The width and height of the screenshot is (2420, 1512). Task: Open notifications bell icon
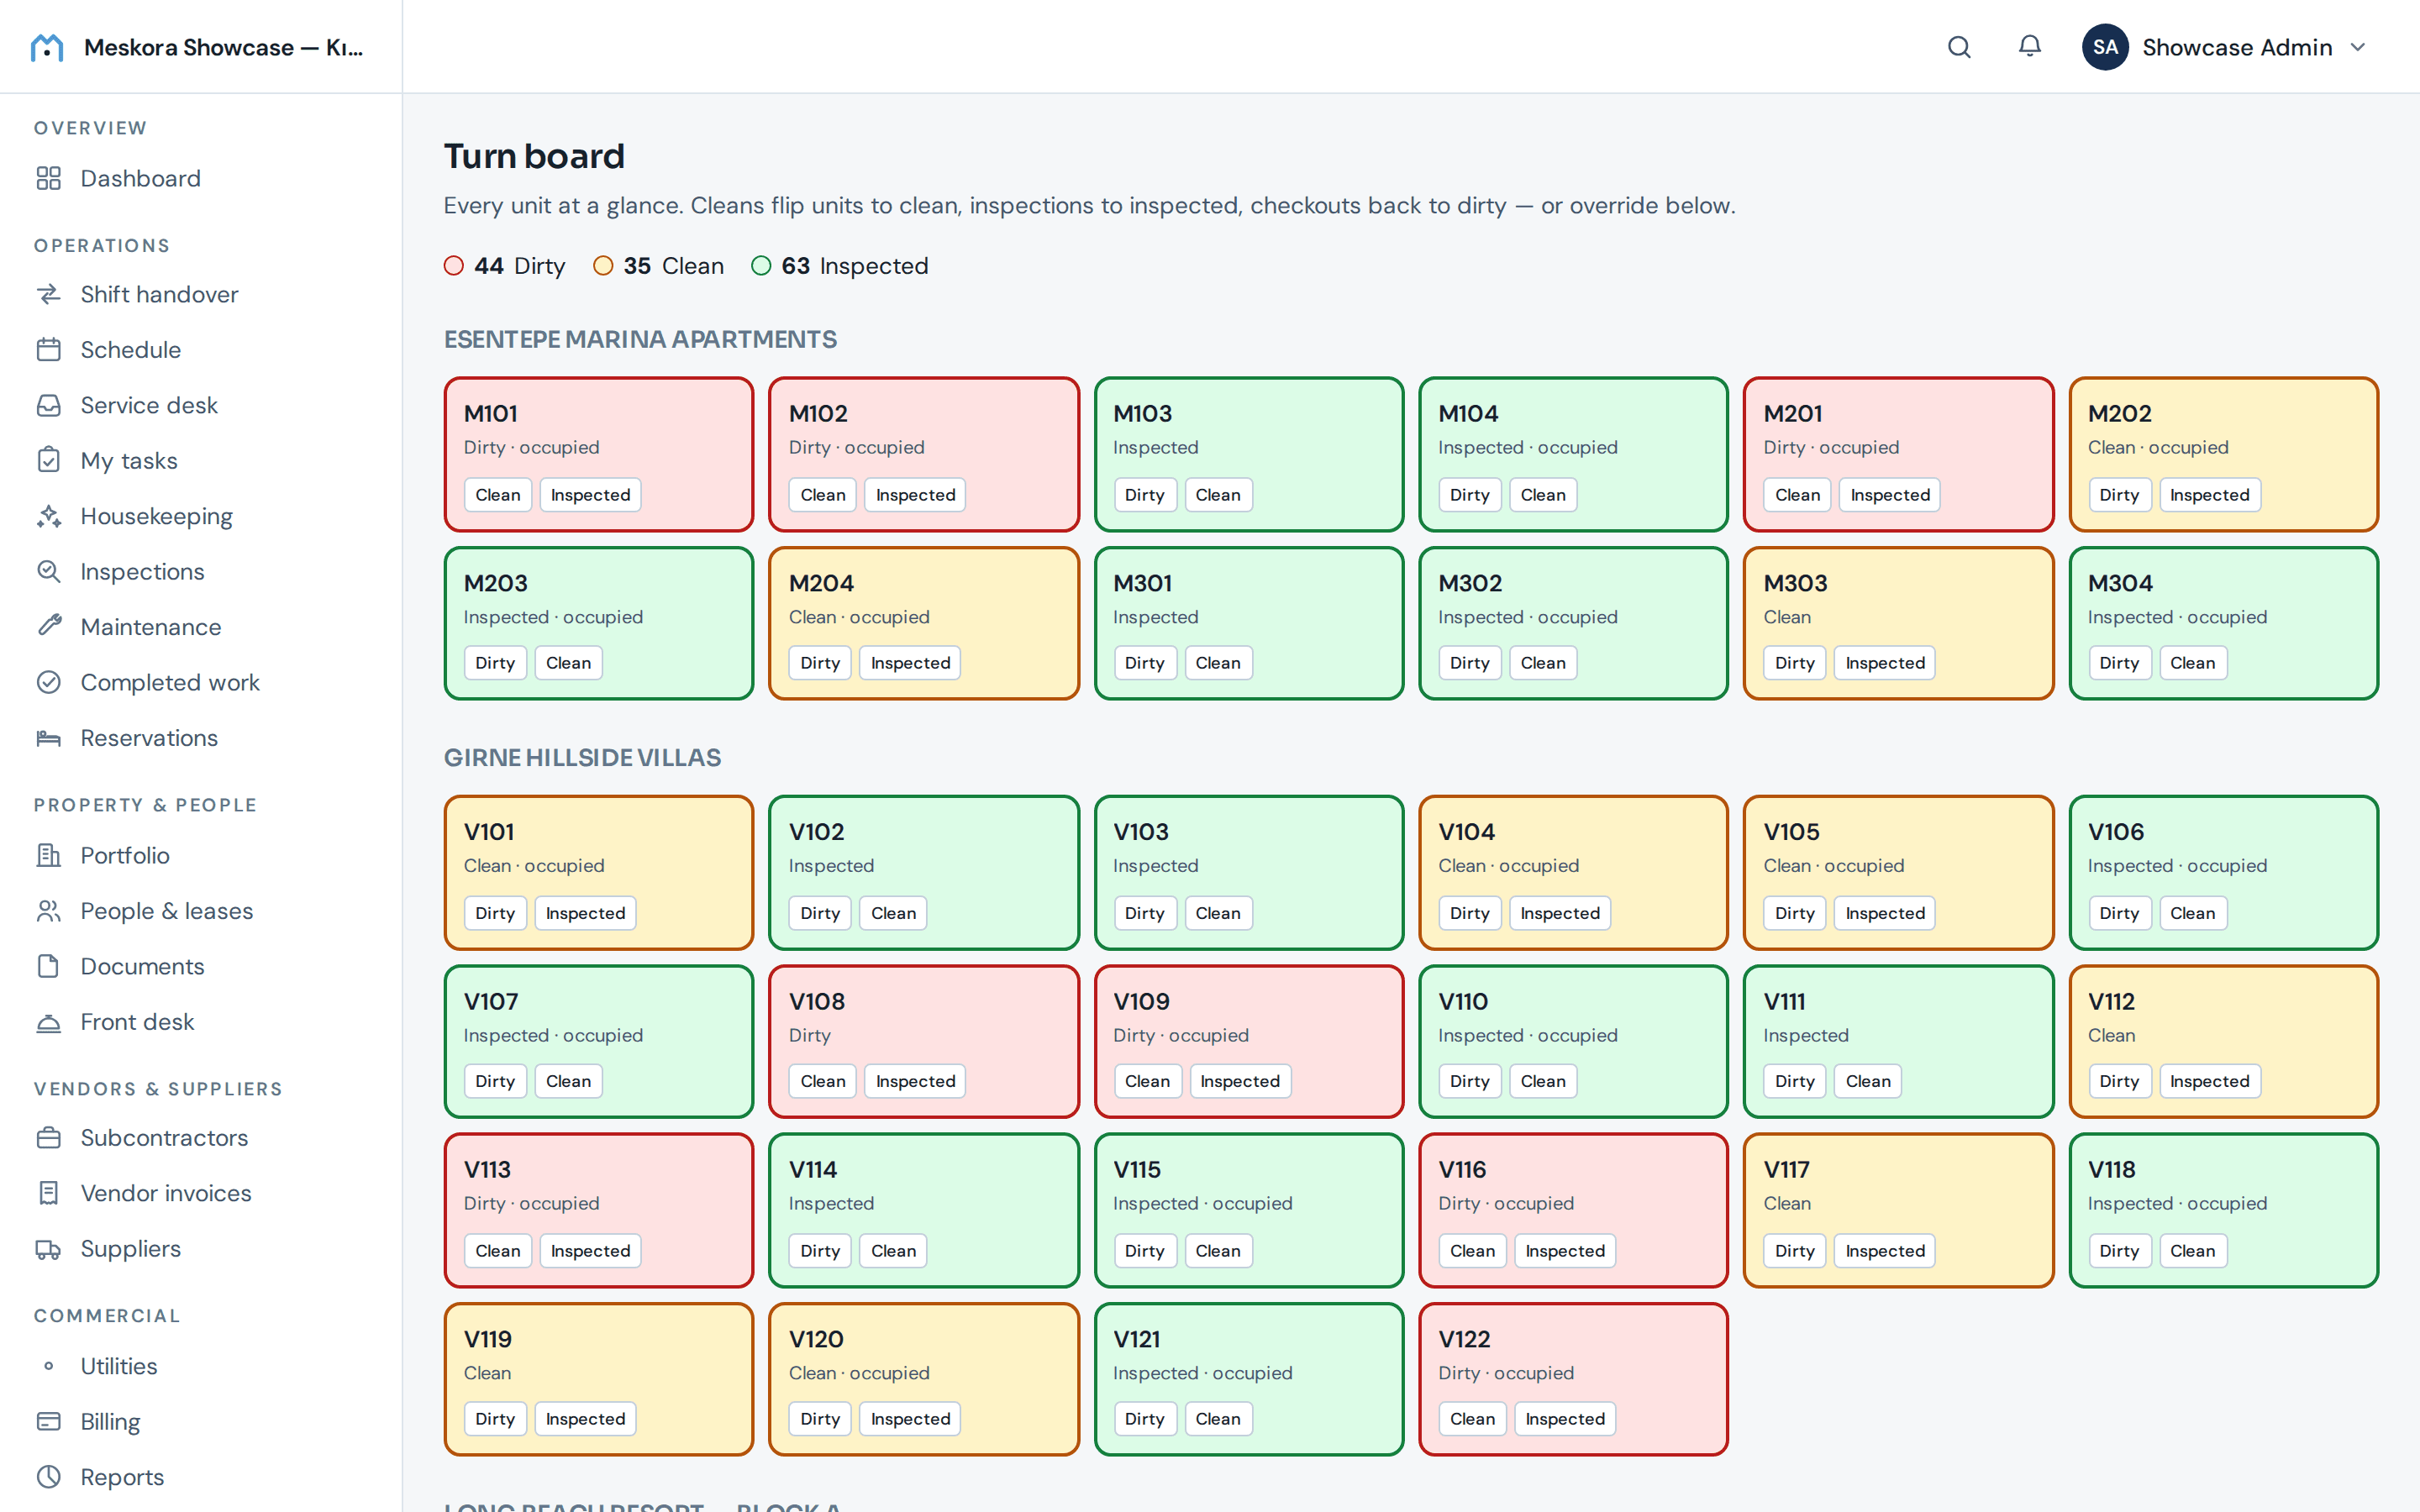tap(2029, 47)
